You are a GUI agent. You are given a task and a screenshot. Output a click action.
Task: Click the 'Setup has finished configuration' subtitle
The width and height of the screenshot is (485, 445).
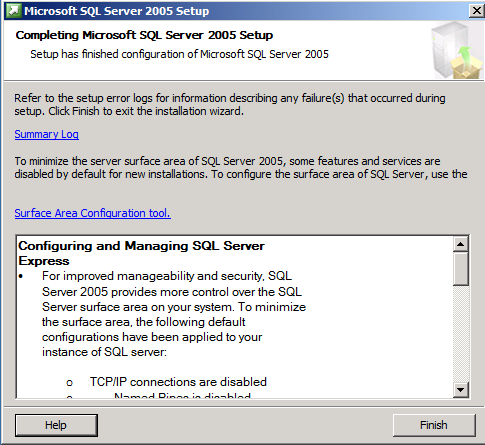179,54
